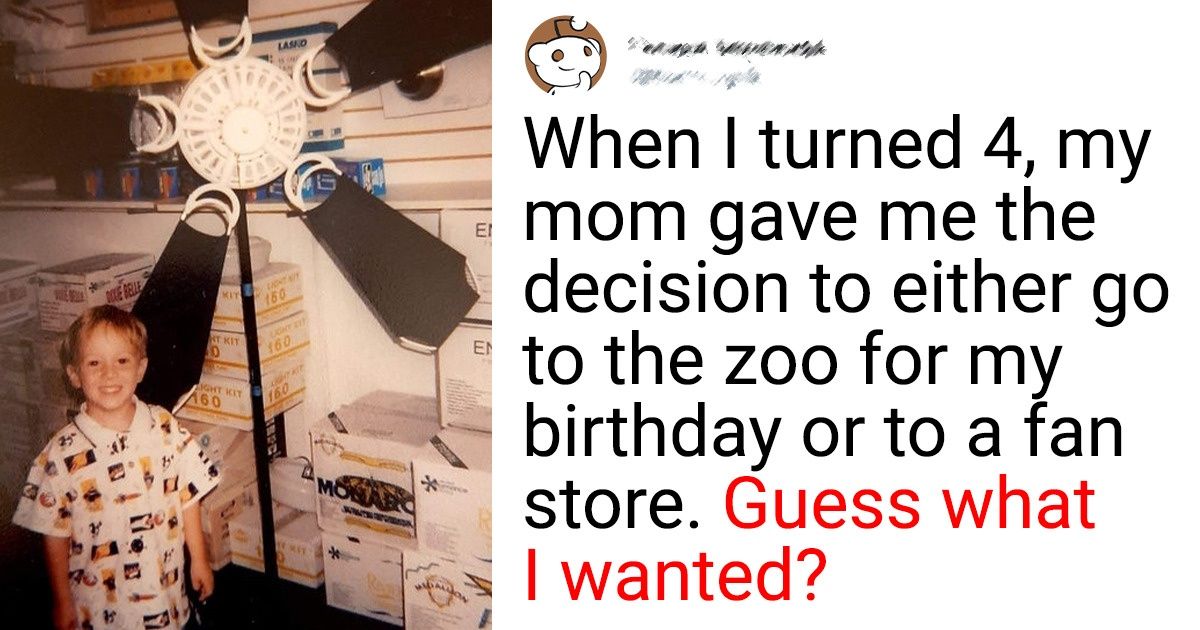The height and width of the screenshot is (630, 1200).
Task: Select the red text "Guess what I wanted?"
Action: point(811,539)
